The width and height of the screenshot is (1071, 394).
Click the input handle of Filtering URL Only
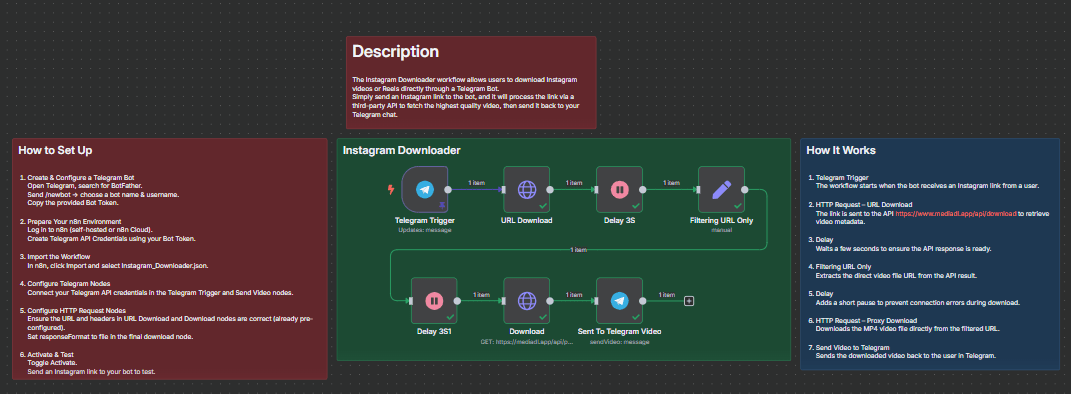click(699, 190)
